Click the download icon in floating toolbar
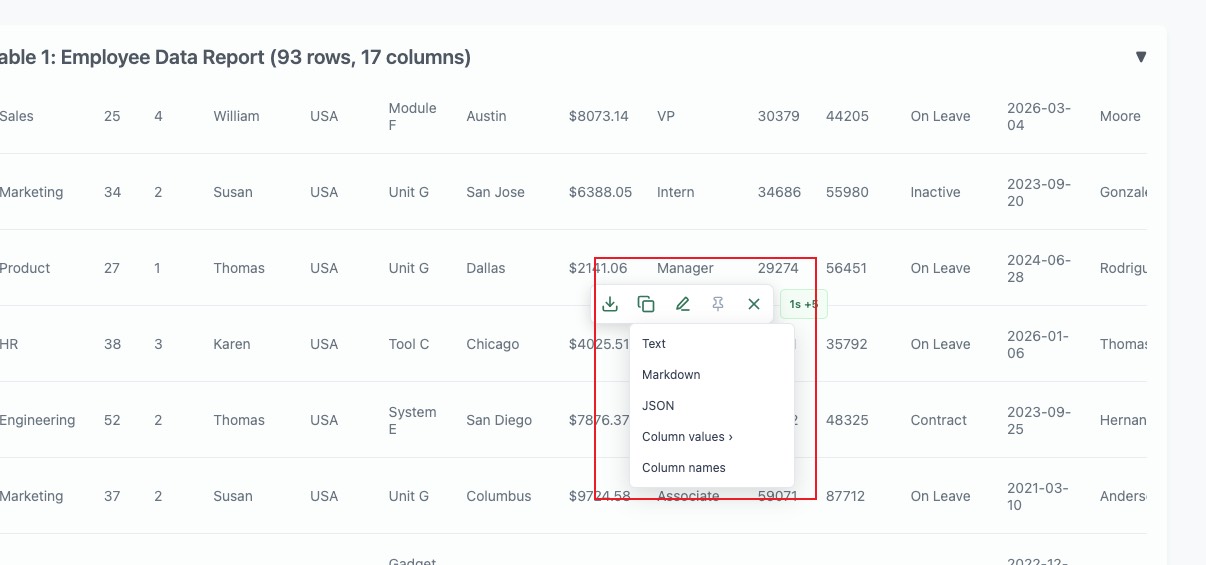 coord(610,304)
